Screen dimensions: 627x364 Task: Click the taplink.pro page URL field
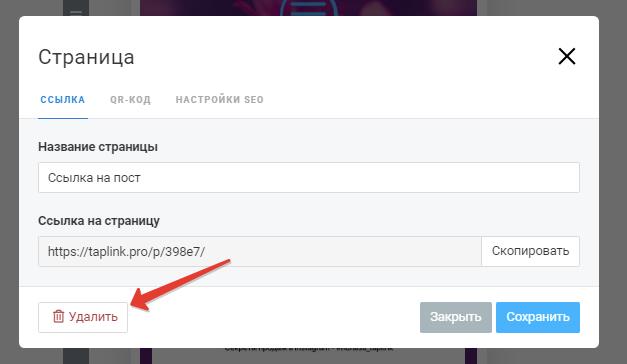point(260,252)
